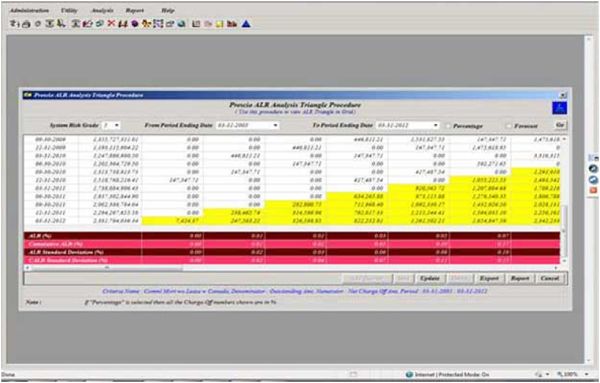Image resolution: width=600 pixels, height=383 pixels.
Task: Click the binoculars find icon in toolbar
Action: (123, 24)
